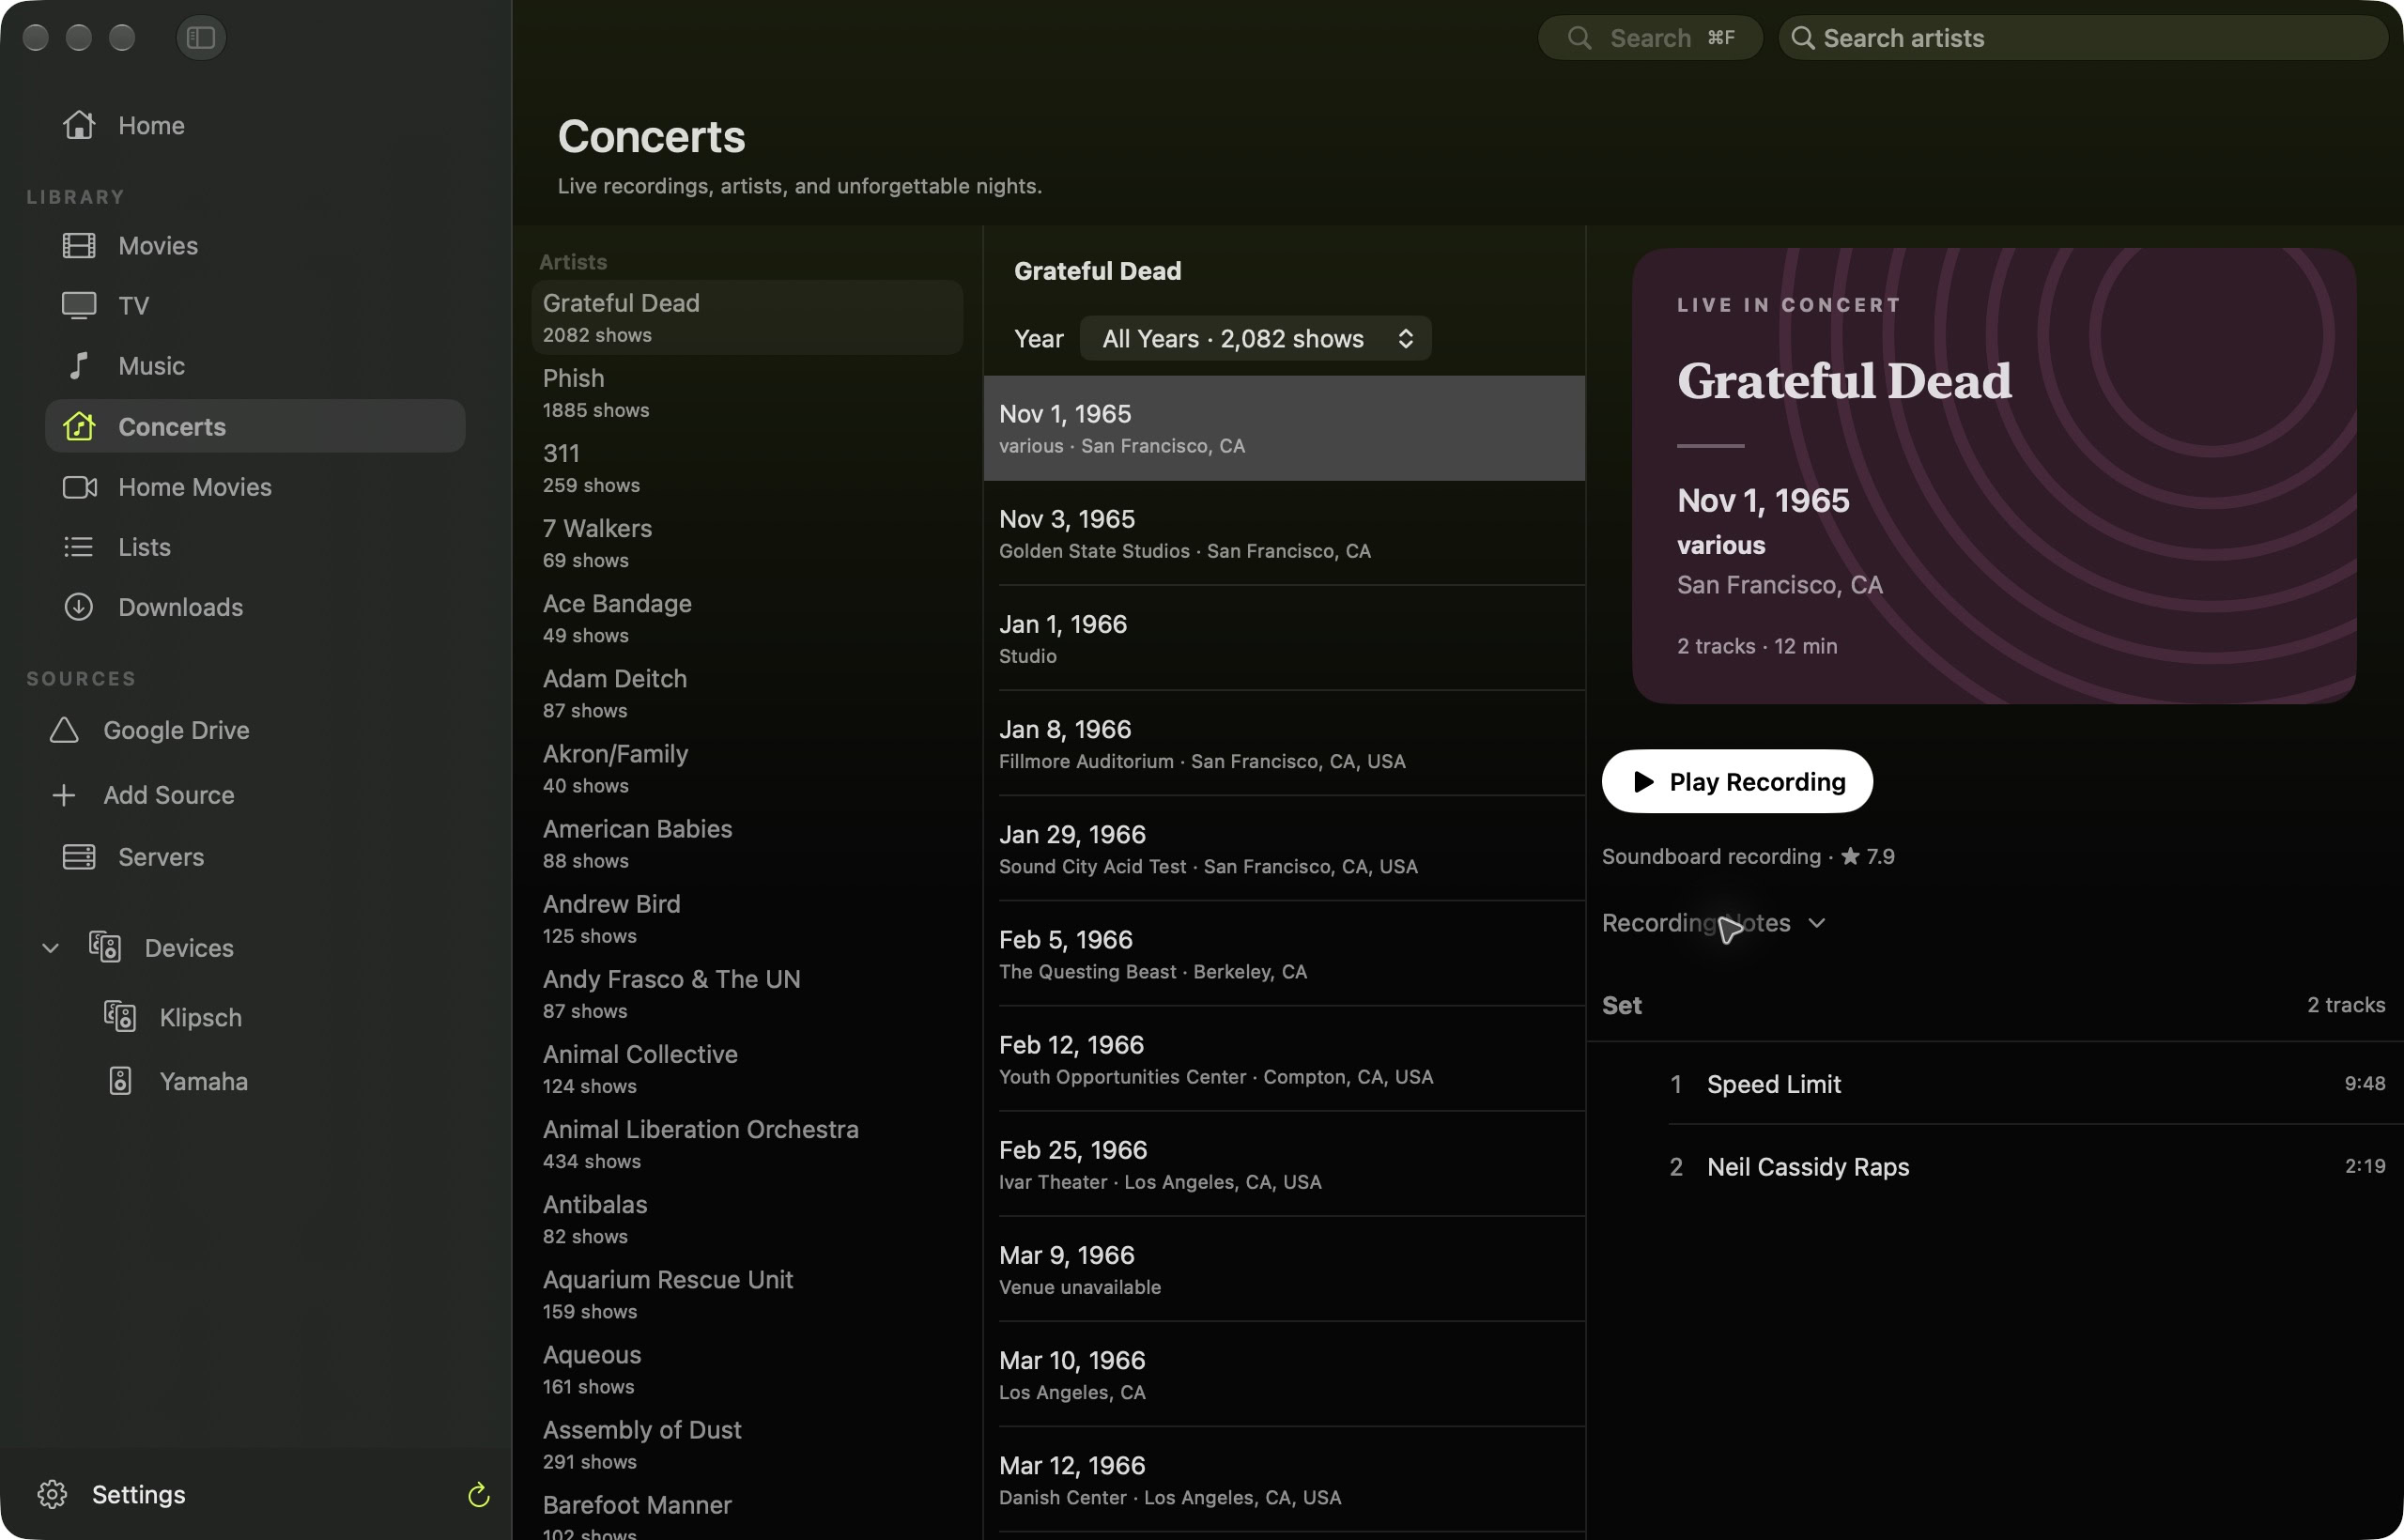The image size is (2404, 1540).
Task: Expand Recording Notes chevron
Action: click(1816, 922)
